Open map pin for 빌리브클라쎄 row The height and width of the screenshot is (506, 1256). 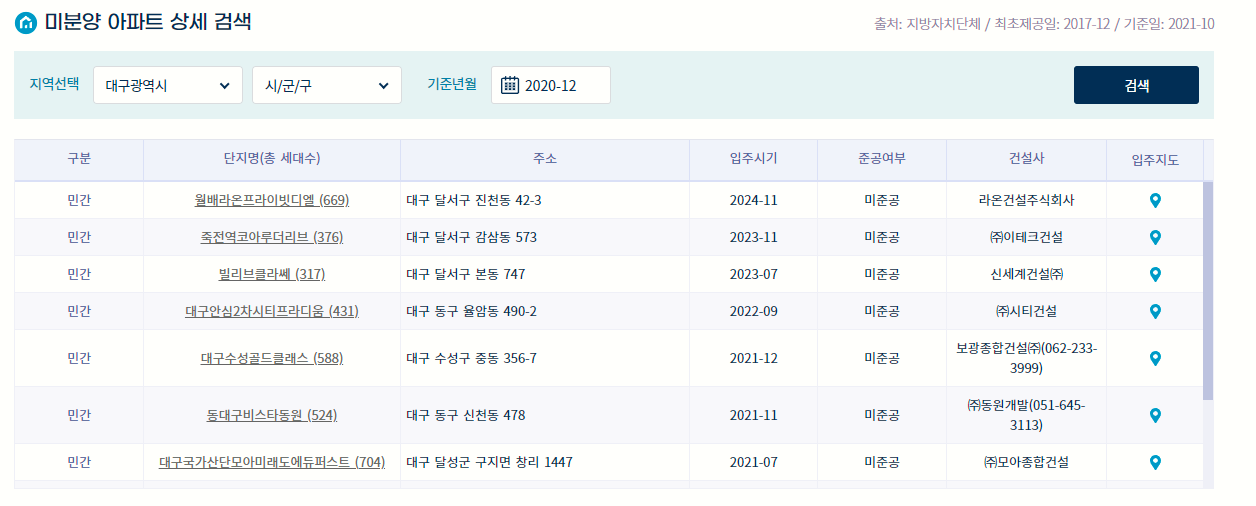1155,274
